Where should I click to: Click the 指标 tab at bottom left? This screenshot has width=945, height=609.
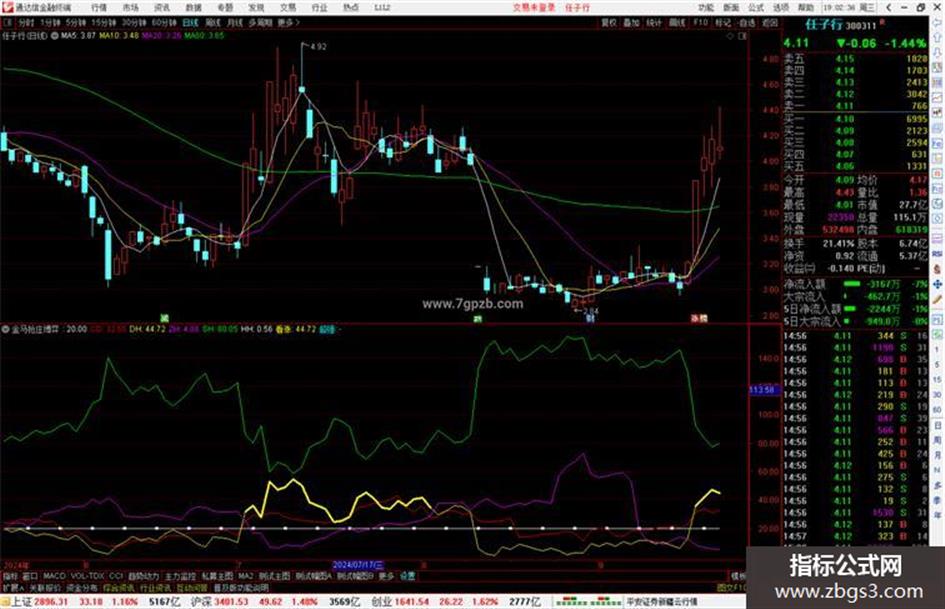(10, 576)
